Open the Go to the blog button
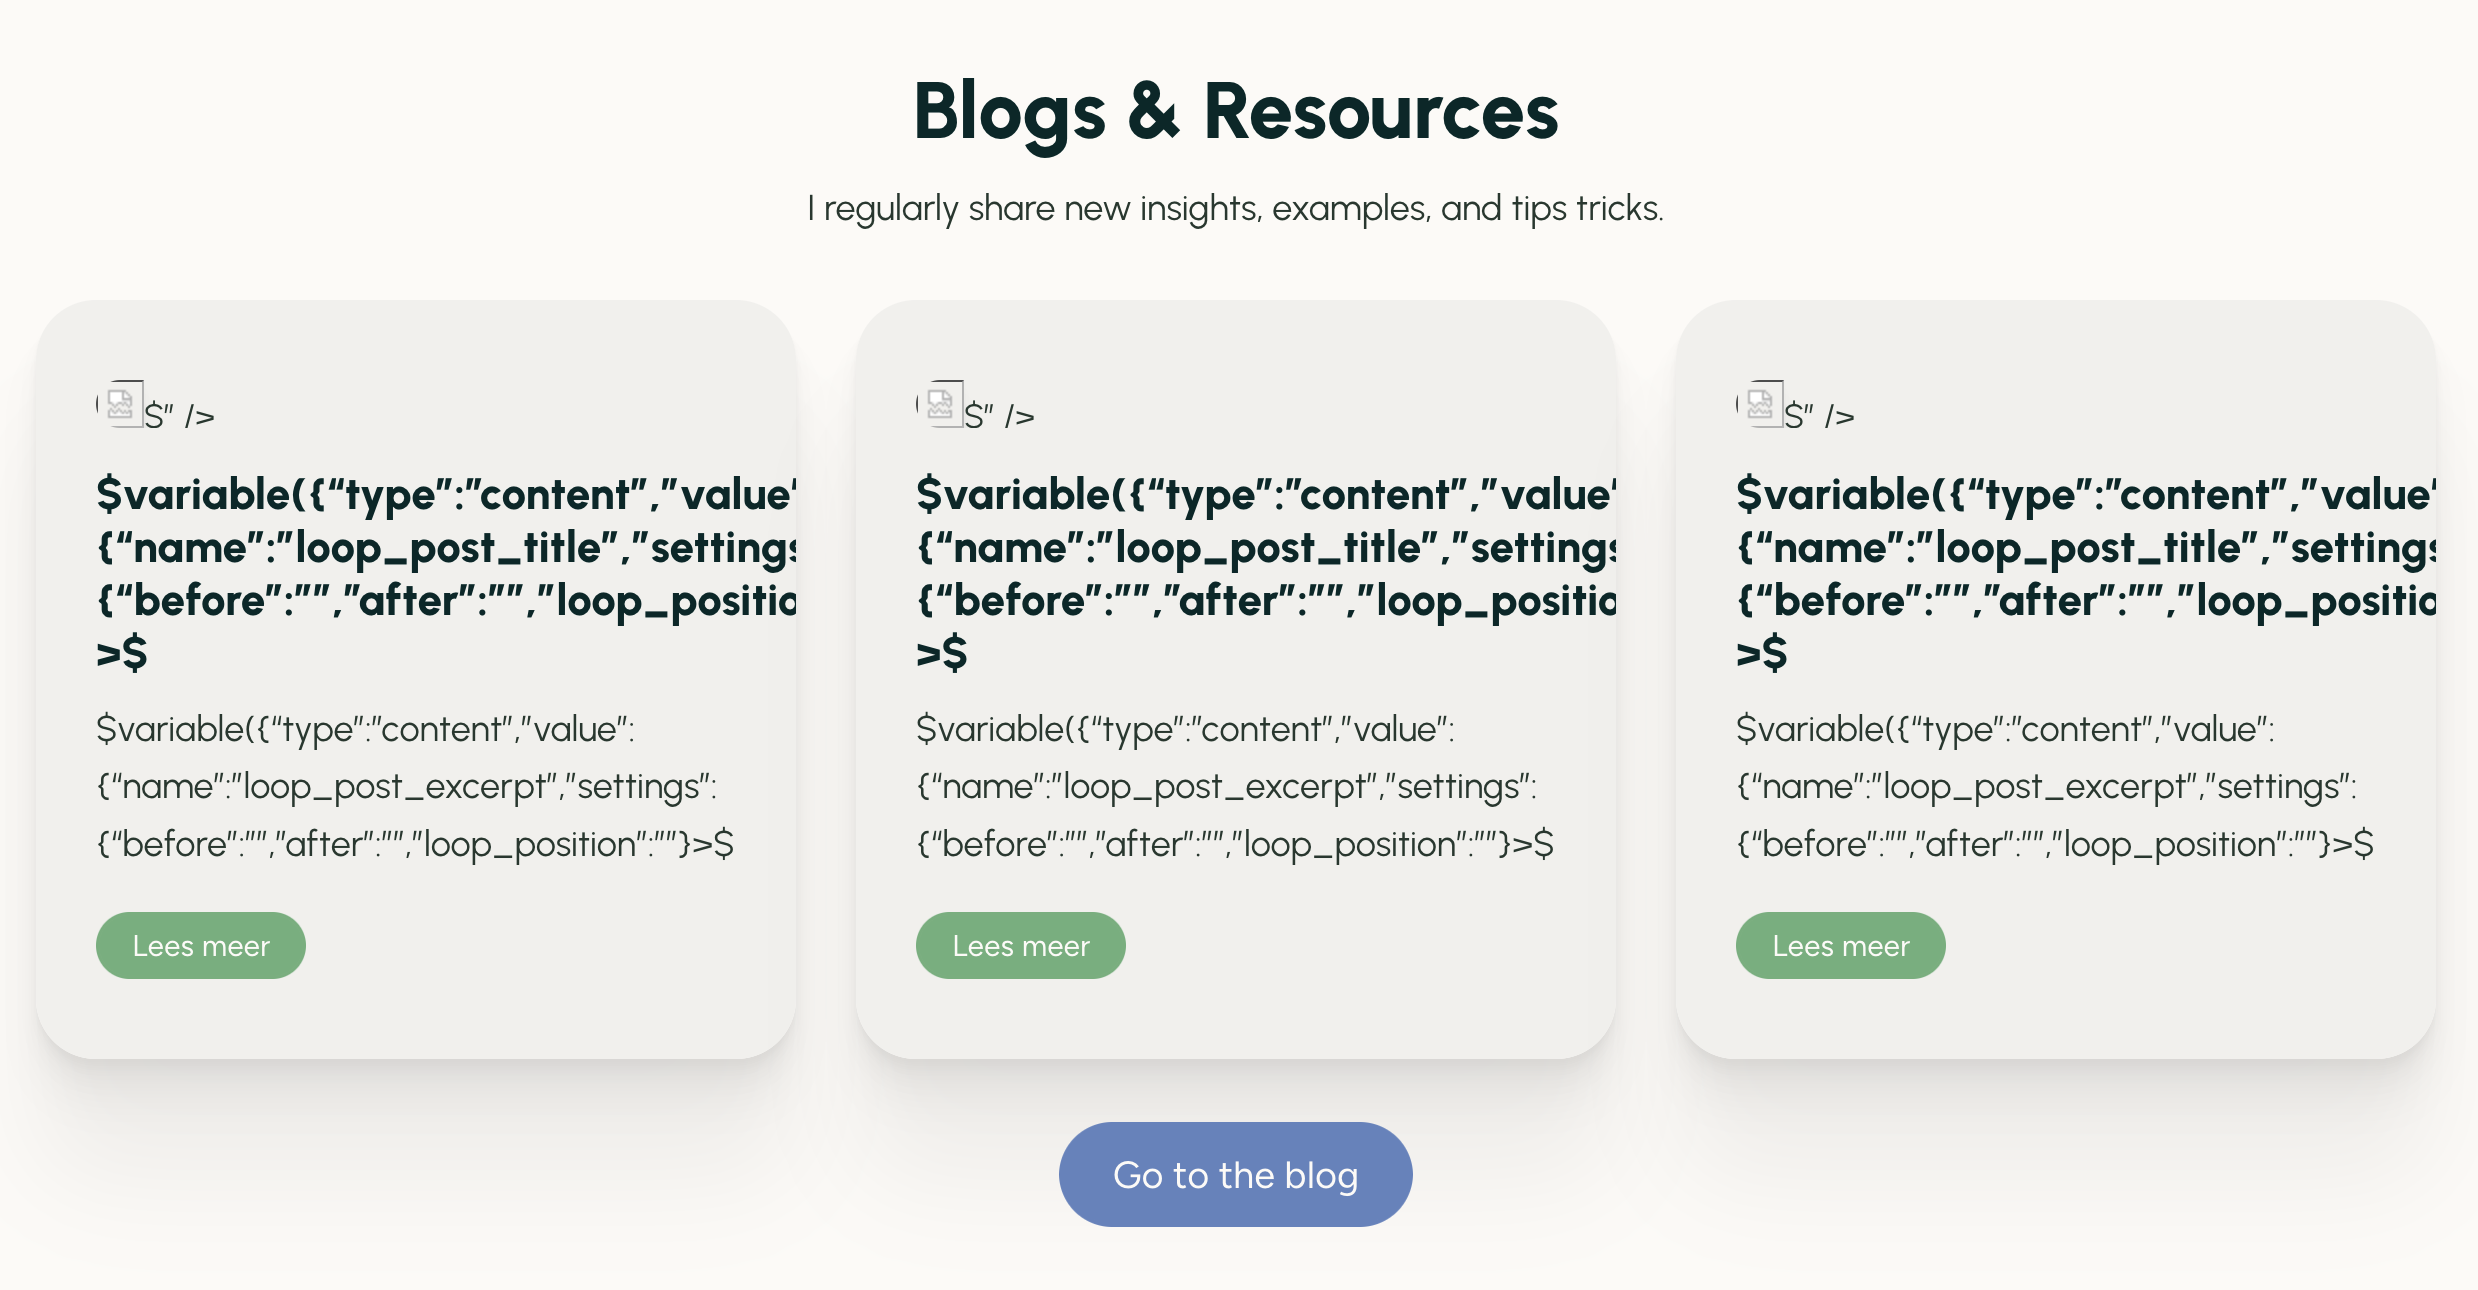The height and width of the screenshot is (1290, 2478). pyautogui.click(x=1235, y=1175)
